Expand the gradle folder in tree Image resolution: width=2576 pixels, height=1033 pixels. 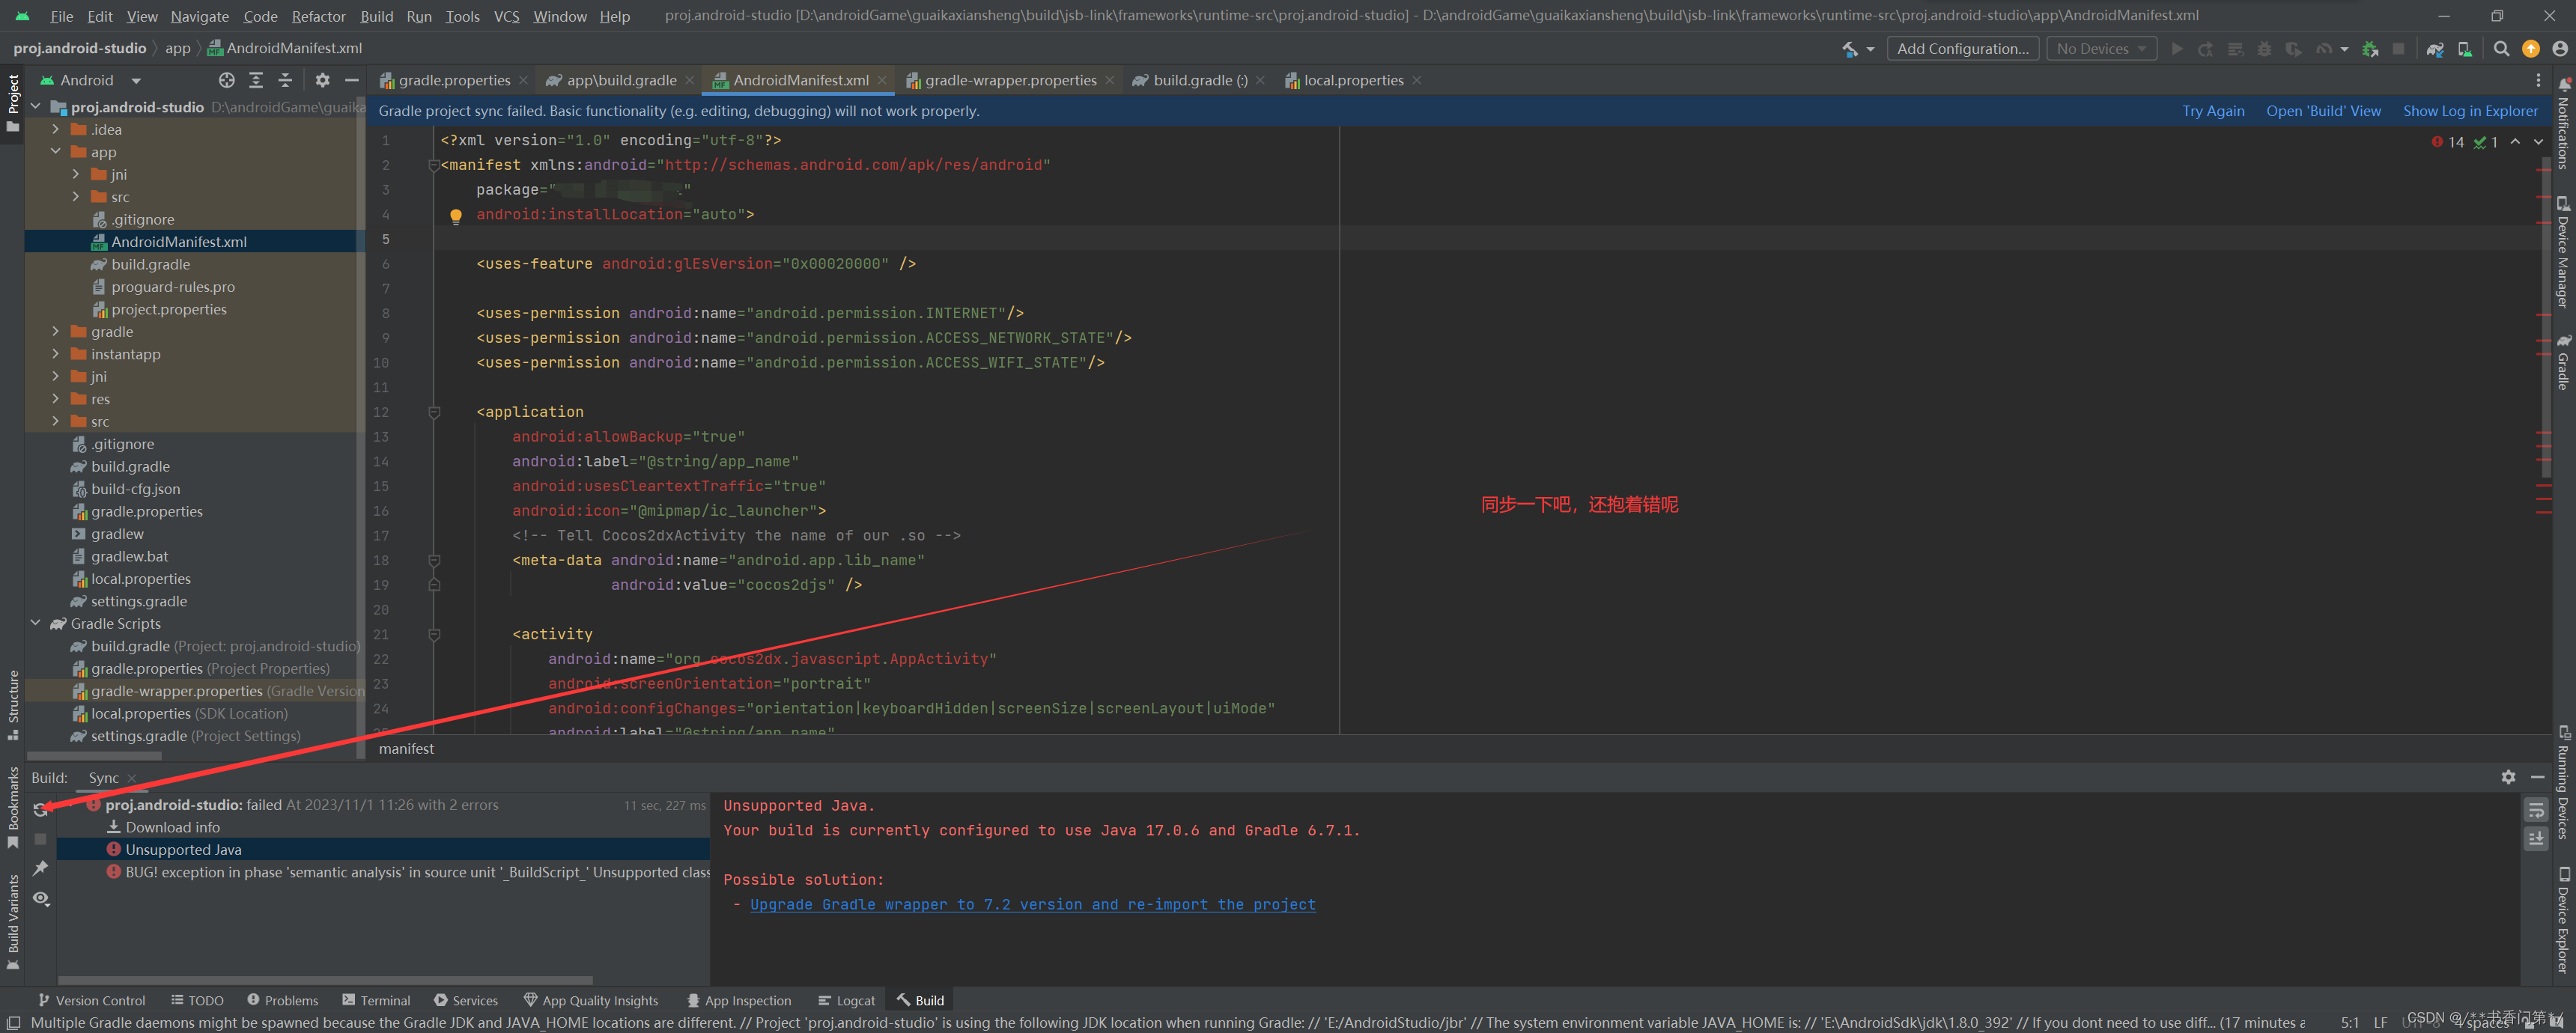56,332
